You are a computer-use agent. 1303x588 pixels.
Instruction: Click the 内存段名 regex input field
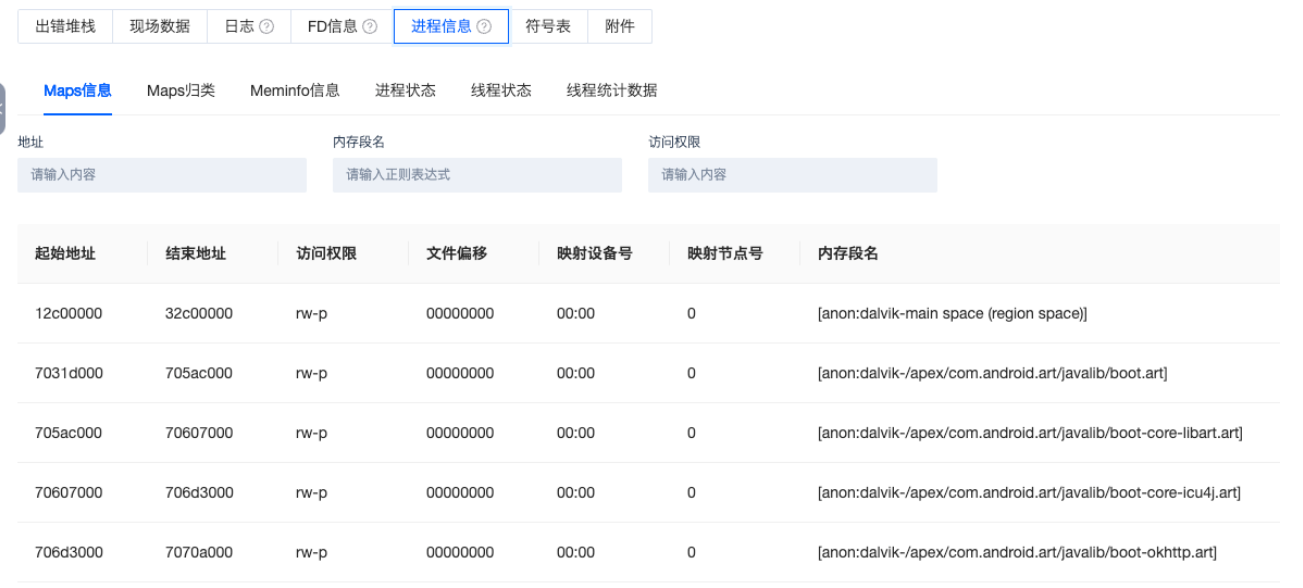point(477,175)
